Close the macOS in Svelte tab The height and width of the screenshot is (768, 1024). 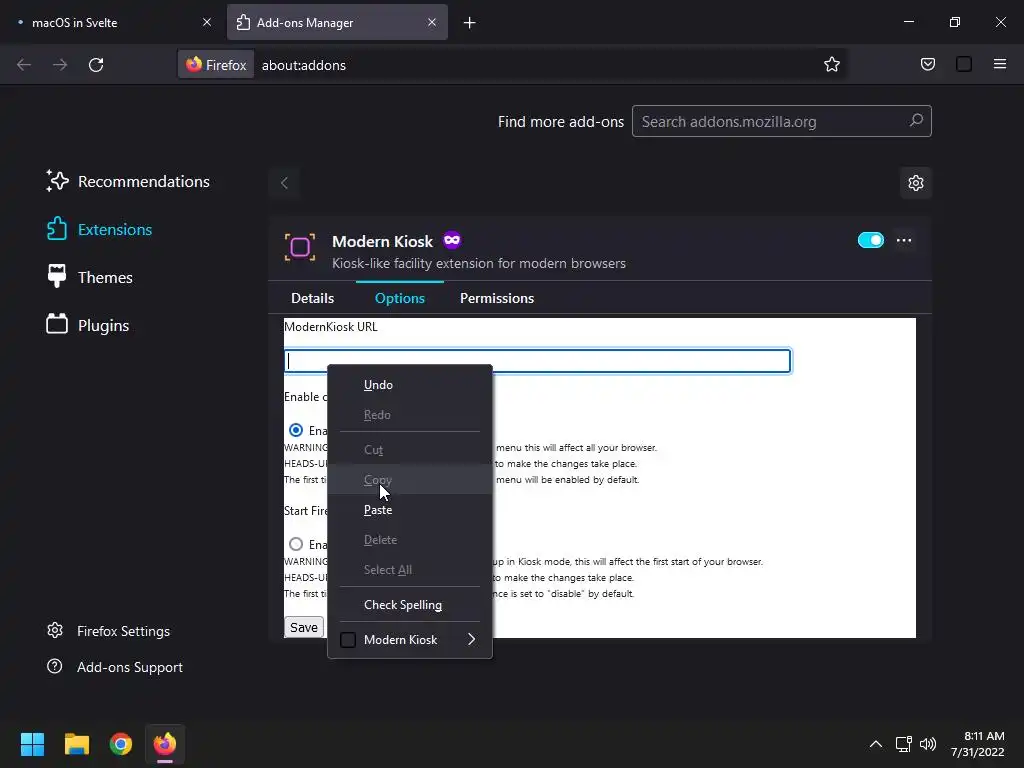(206, 22)
